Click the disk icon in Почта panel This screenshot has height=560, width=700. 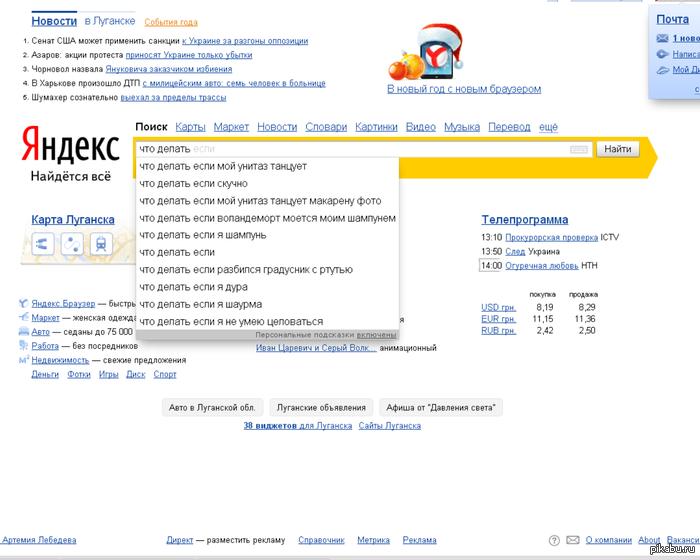click(x=662, y=70)
